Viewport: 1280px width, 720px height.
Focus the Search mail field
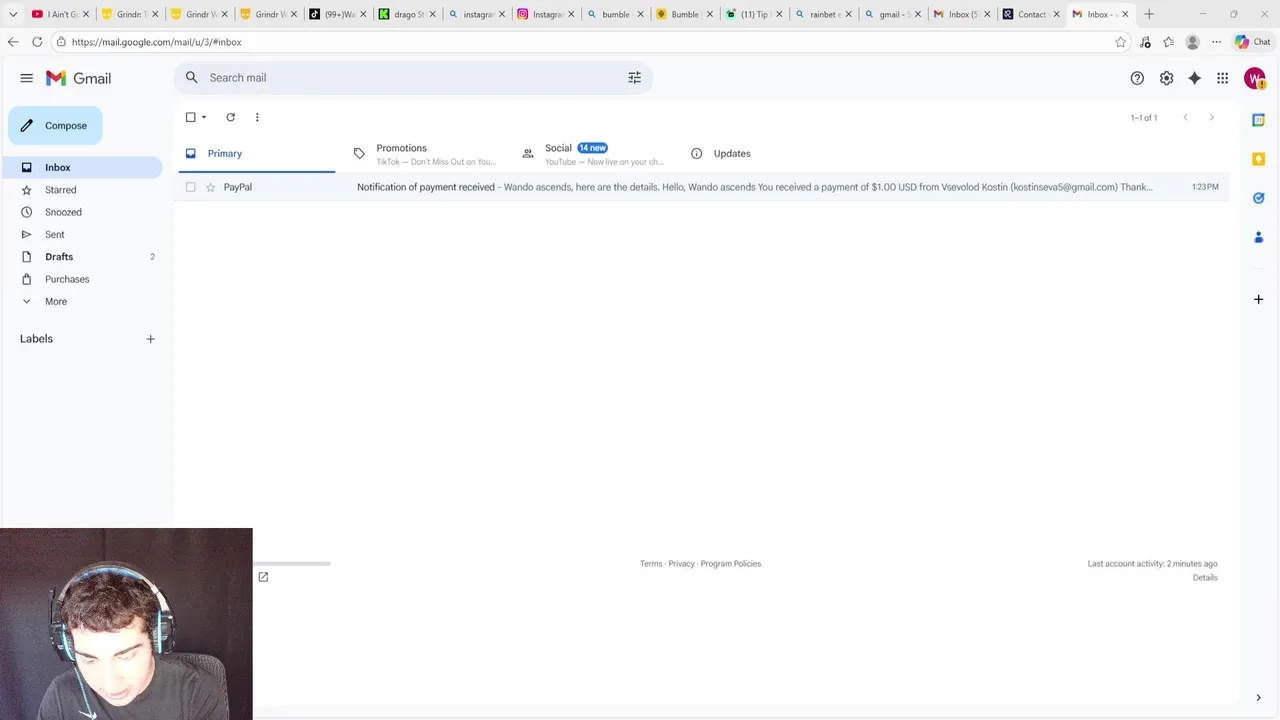[x=413, y=78]
